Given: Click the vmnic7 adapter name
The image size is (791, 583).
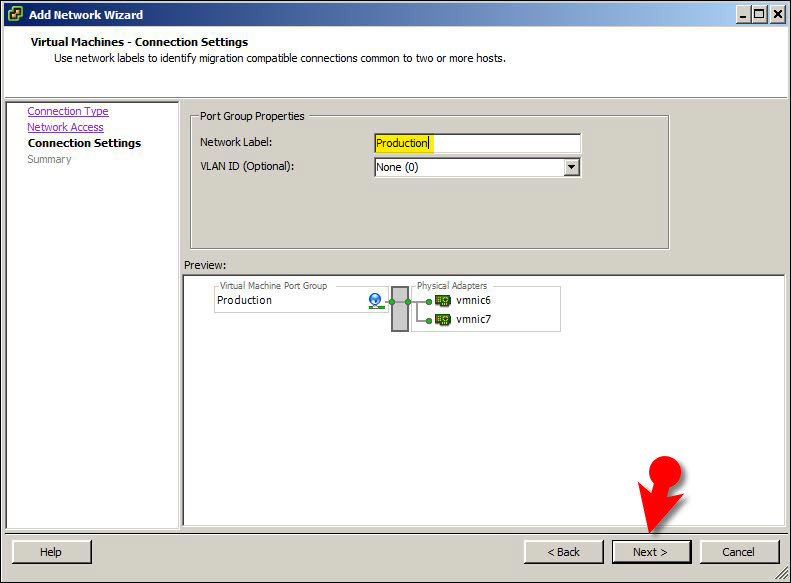Looking at the screenshot, I should (x=473, y=319).
